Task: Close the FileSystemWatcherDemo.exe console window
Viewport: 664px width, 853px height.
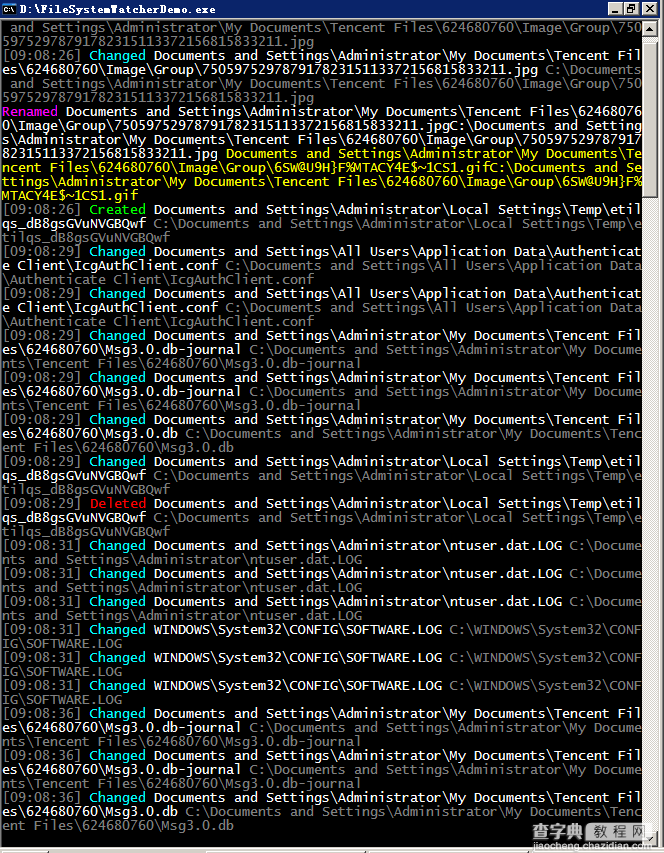Action: pos(650,9)
